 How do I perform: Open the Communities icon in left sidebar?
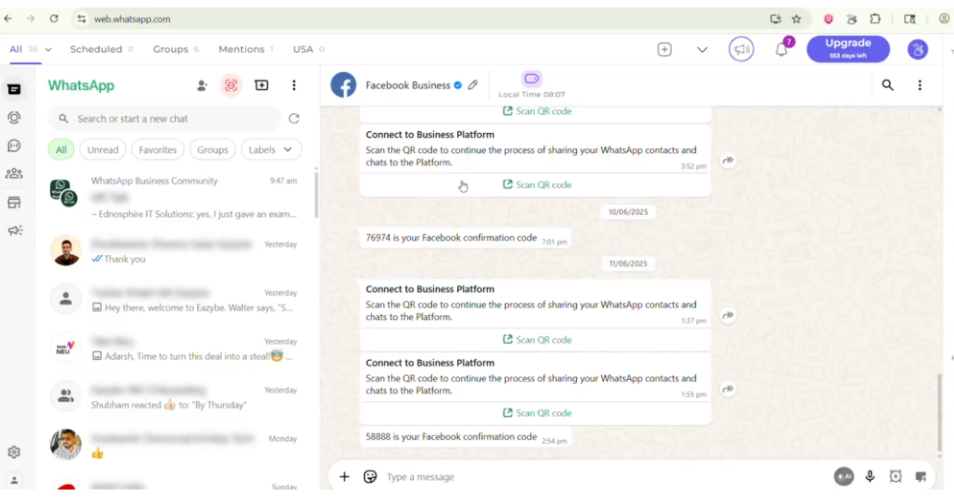coord(14,173)
